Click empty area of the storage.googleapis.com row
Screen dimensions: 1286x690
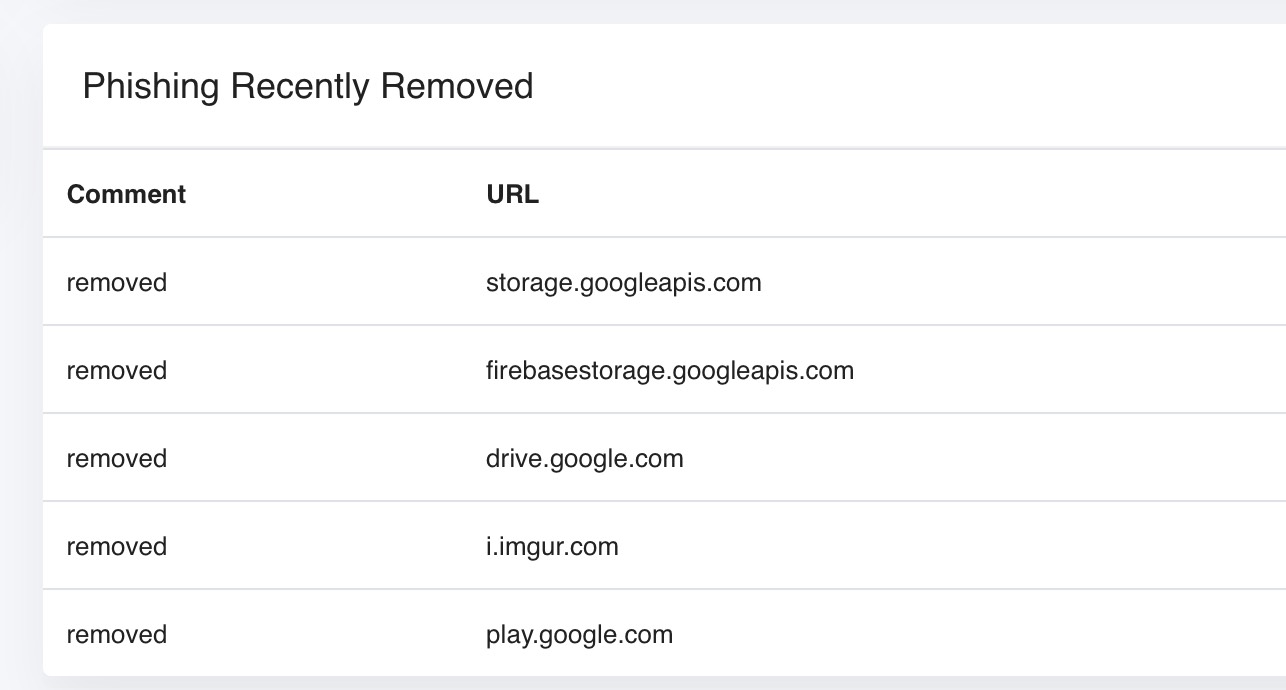[1020, 283]
